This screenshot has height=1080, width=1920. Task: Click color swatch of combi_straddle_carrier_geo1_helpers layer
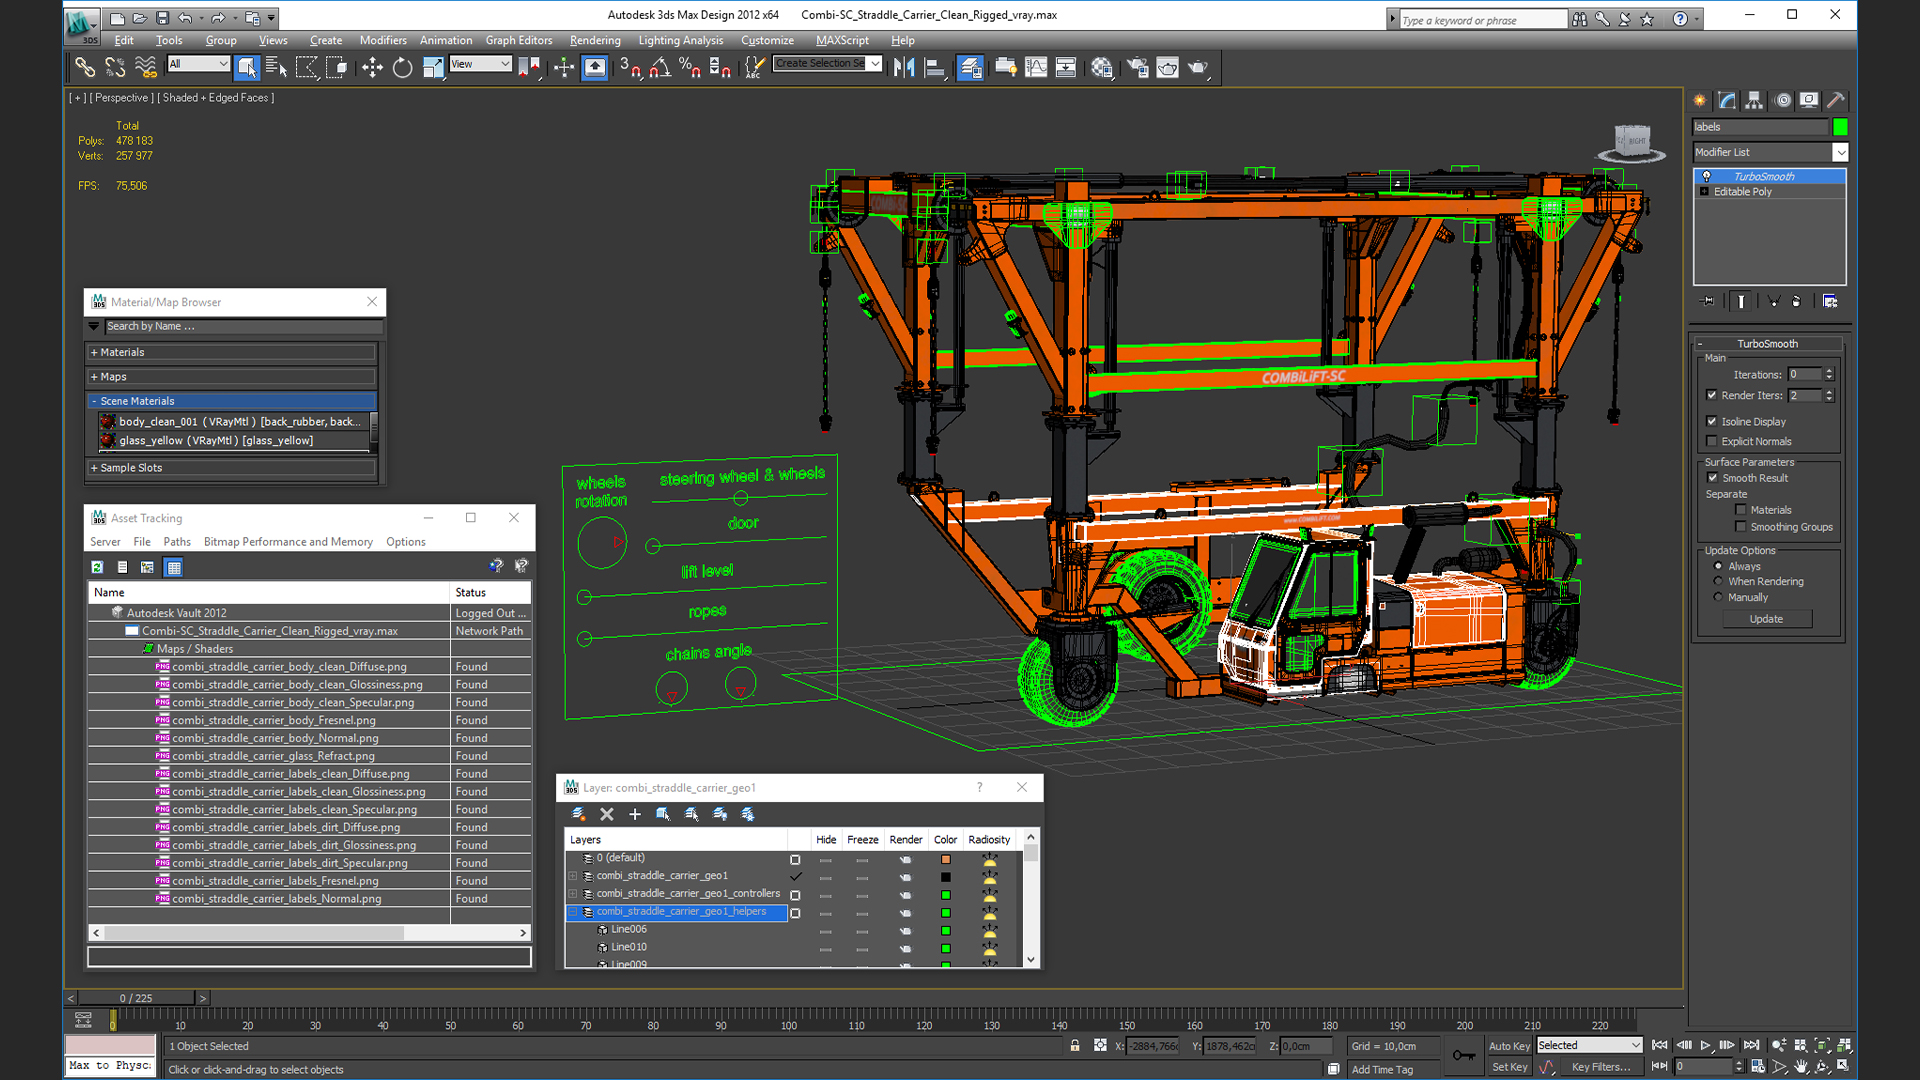click(945, 913)
